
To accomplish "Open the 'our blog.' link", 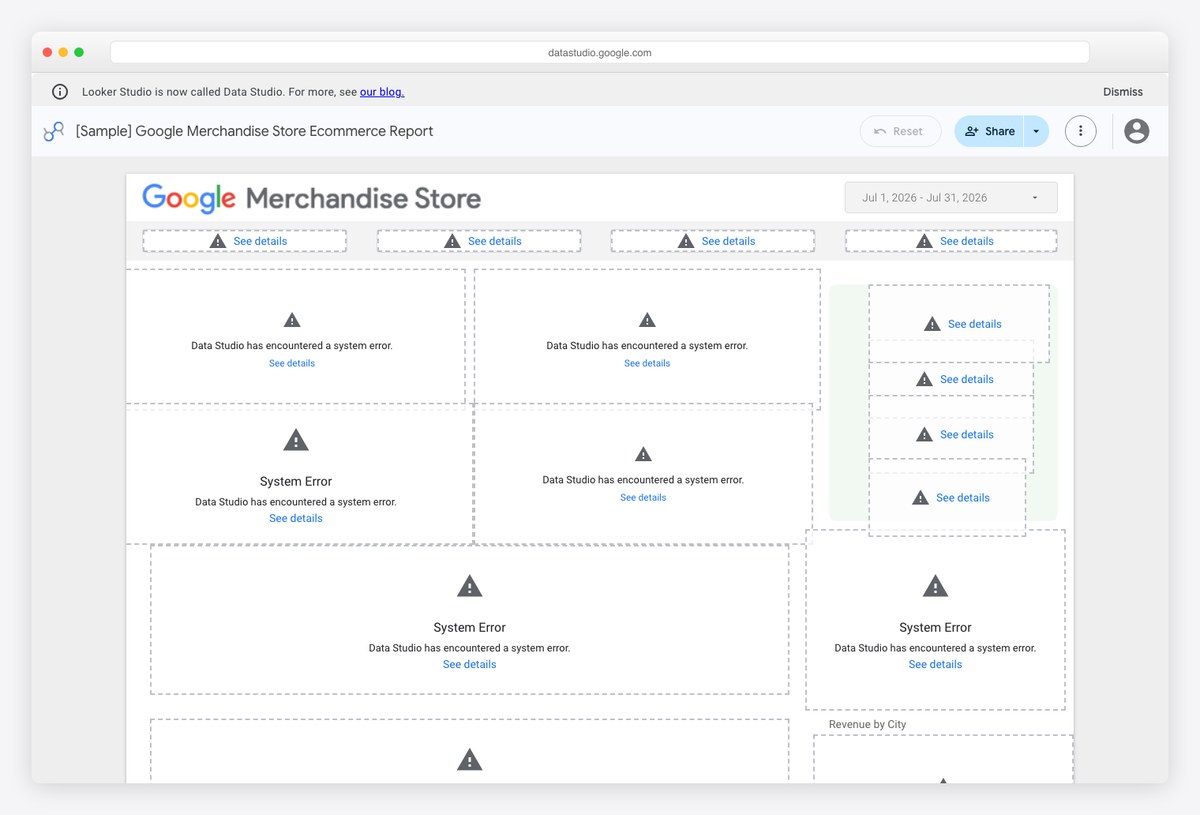I will click(x=382, y=92).
